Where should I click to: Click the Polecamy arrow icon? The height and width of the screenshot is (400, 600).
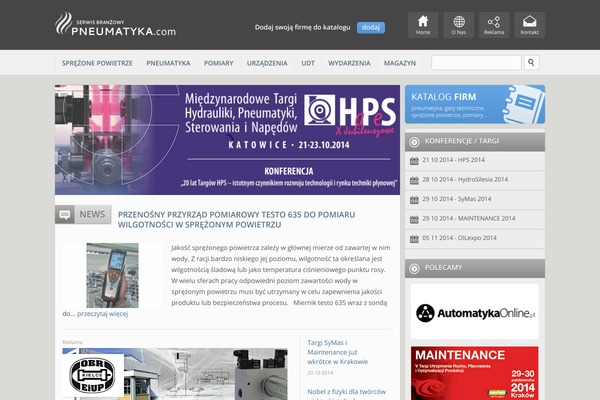click(x=414, y=268)
